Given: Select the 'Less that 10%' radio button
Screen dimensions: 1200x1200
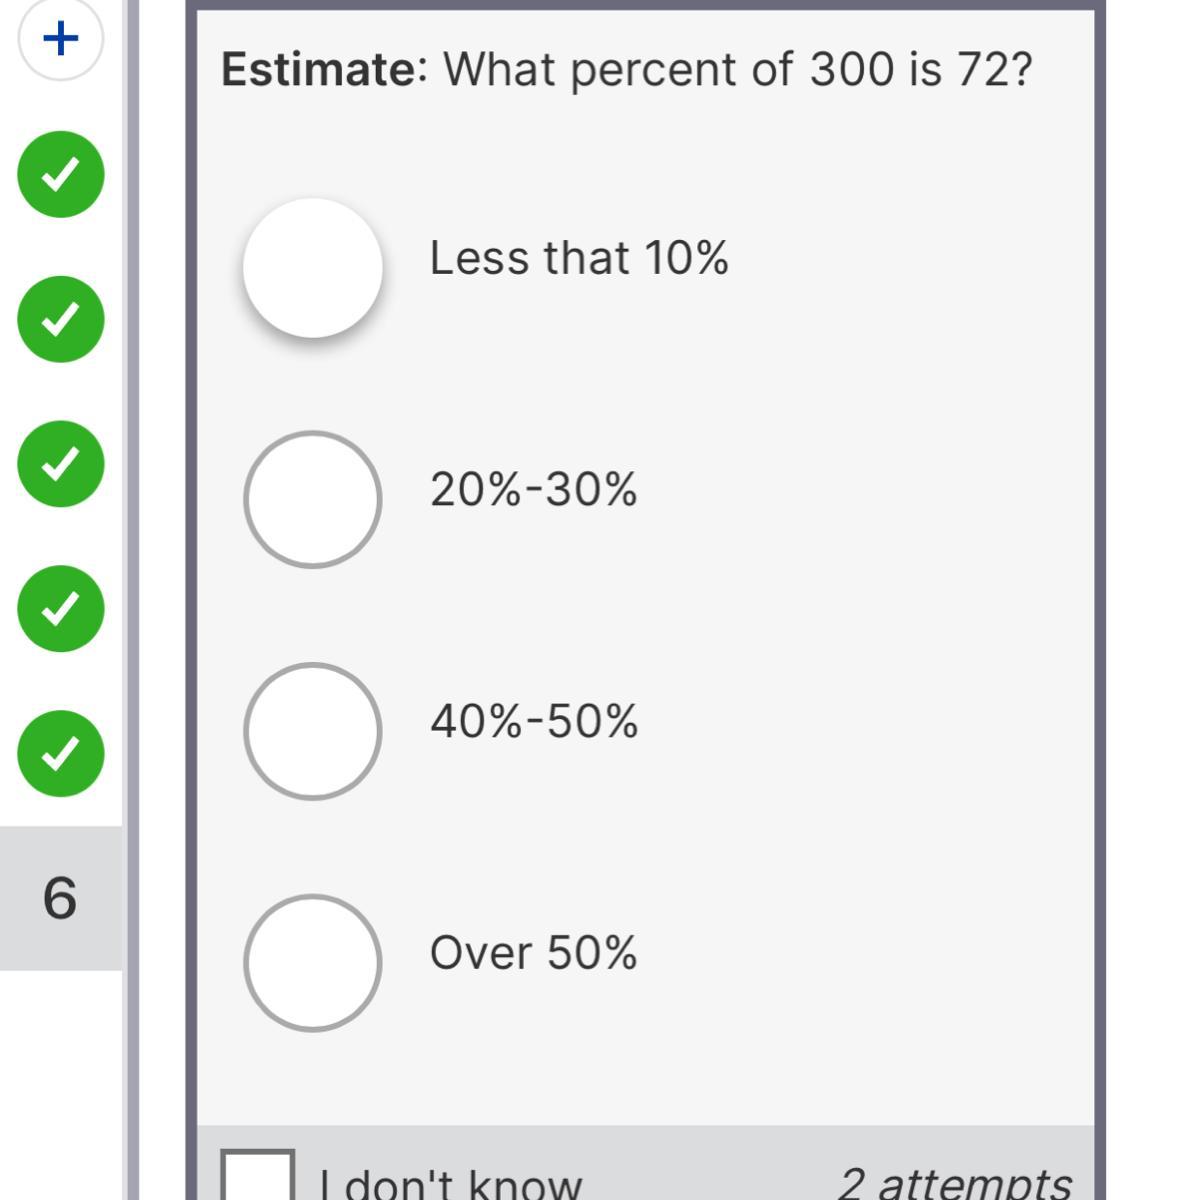Looking at the screenshot, I should pos(313,267).
